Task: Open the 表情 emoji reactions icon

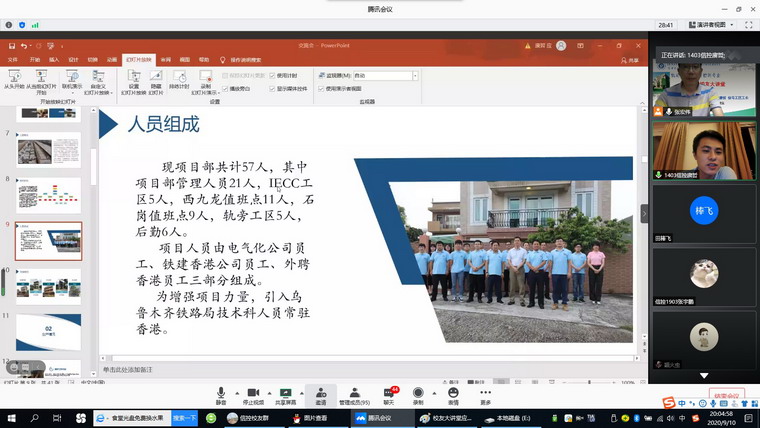Action: [x=452, y=392]
